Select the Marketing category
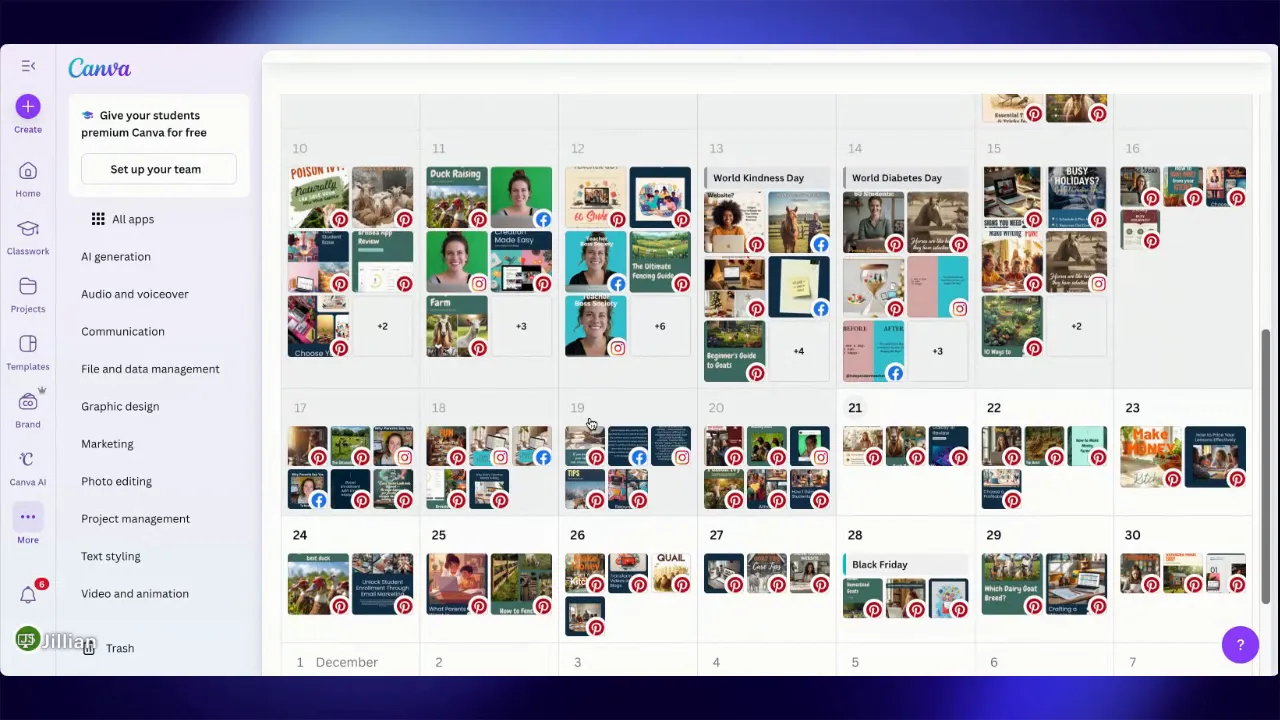 (x=107, y=443)
